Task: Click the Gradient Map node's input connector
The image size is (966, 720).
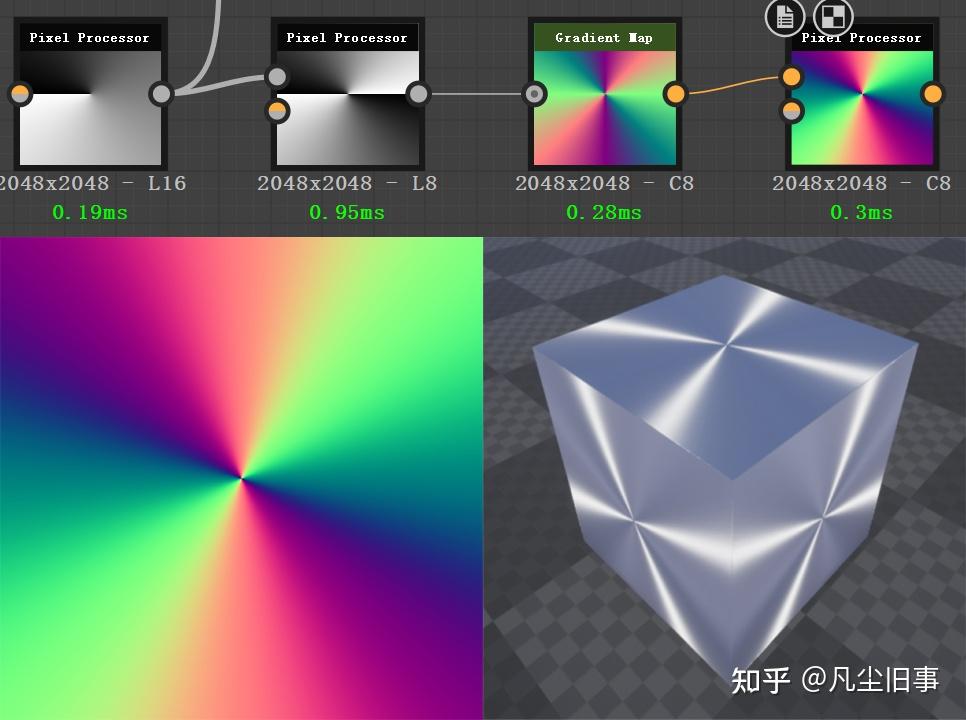Action: tap(535, 94)
